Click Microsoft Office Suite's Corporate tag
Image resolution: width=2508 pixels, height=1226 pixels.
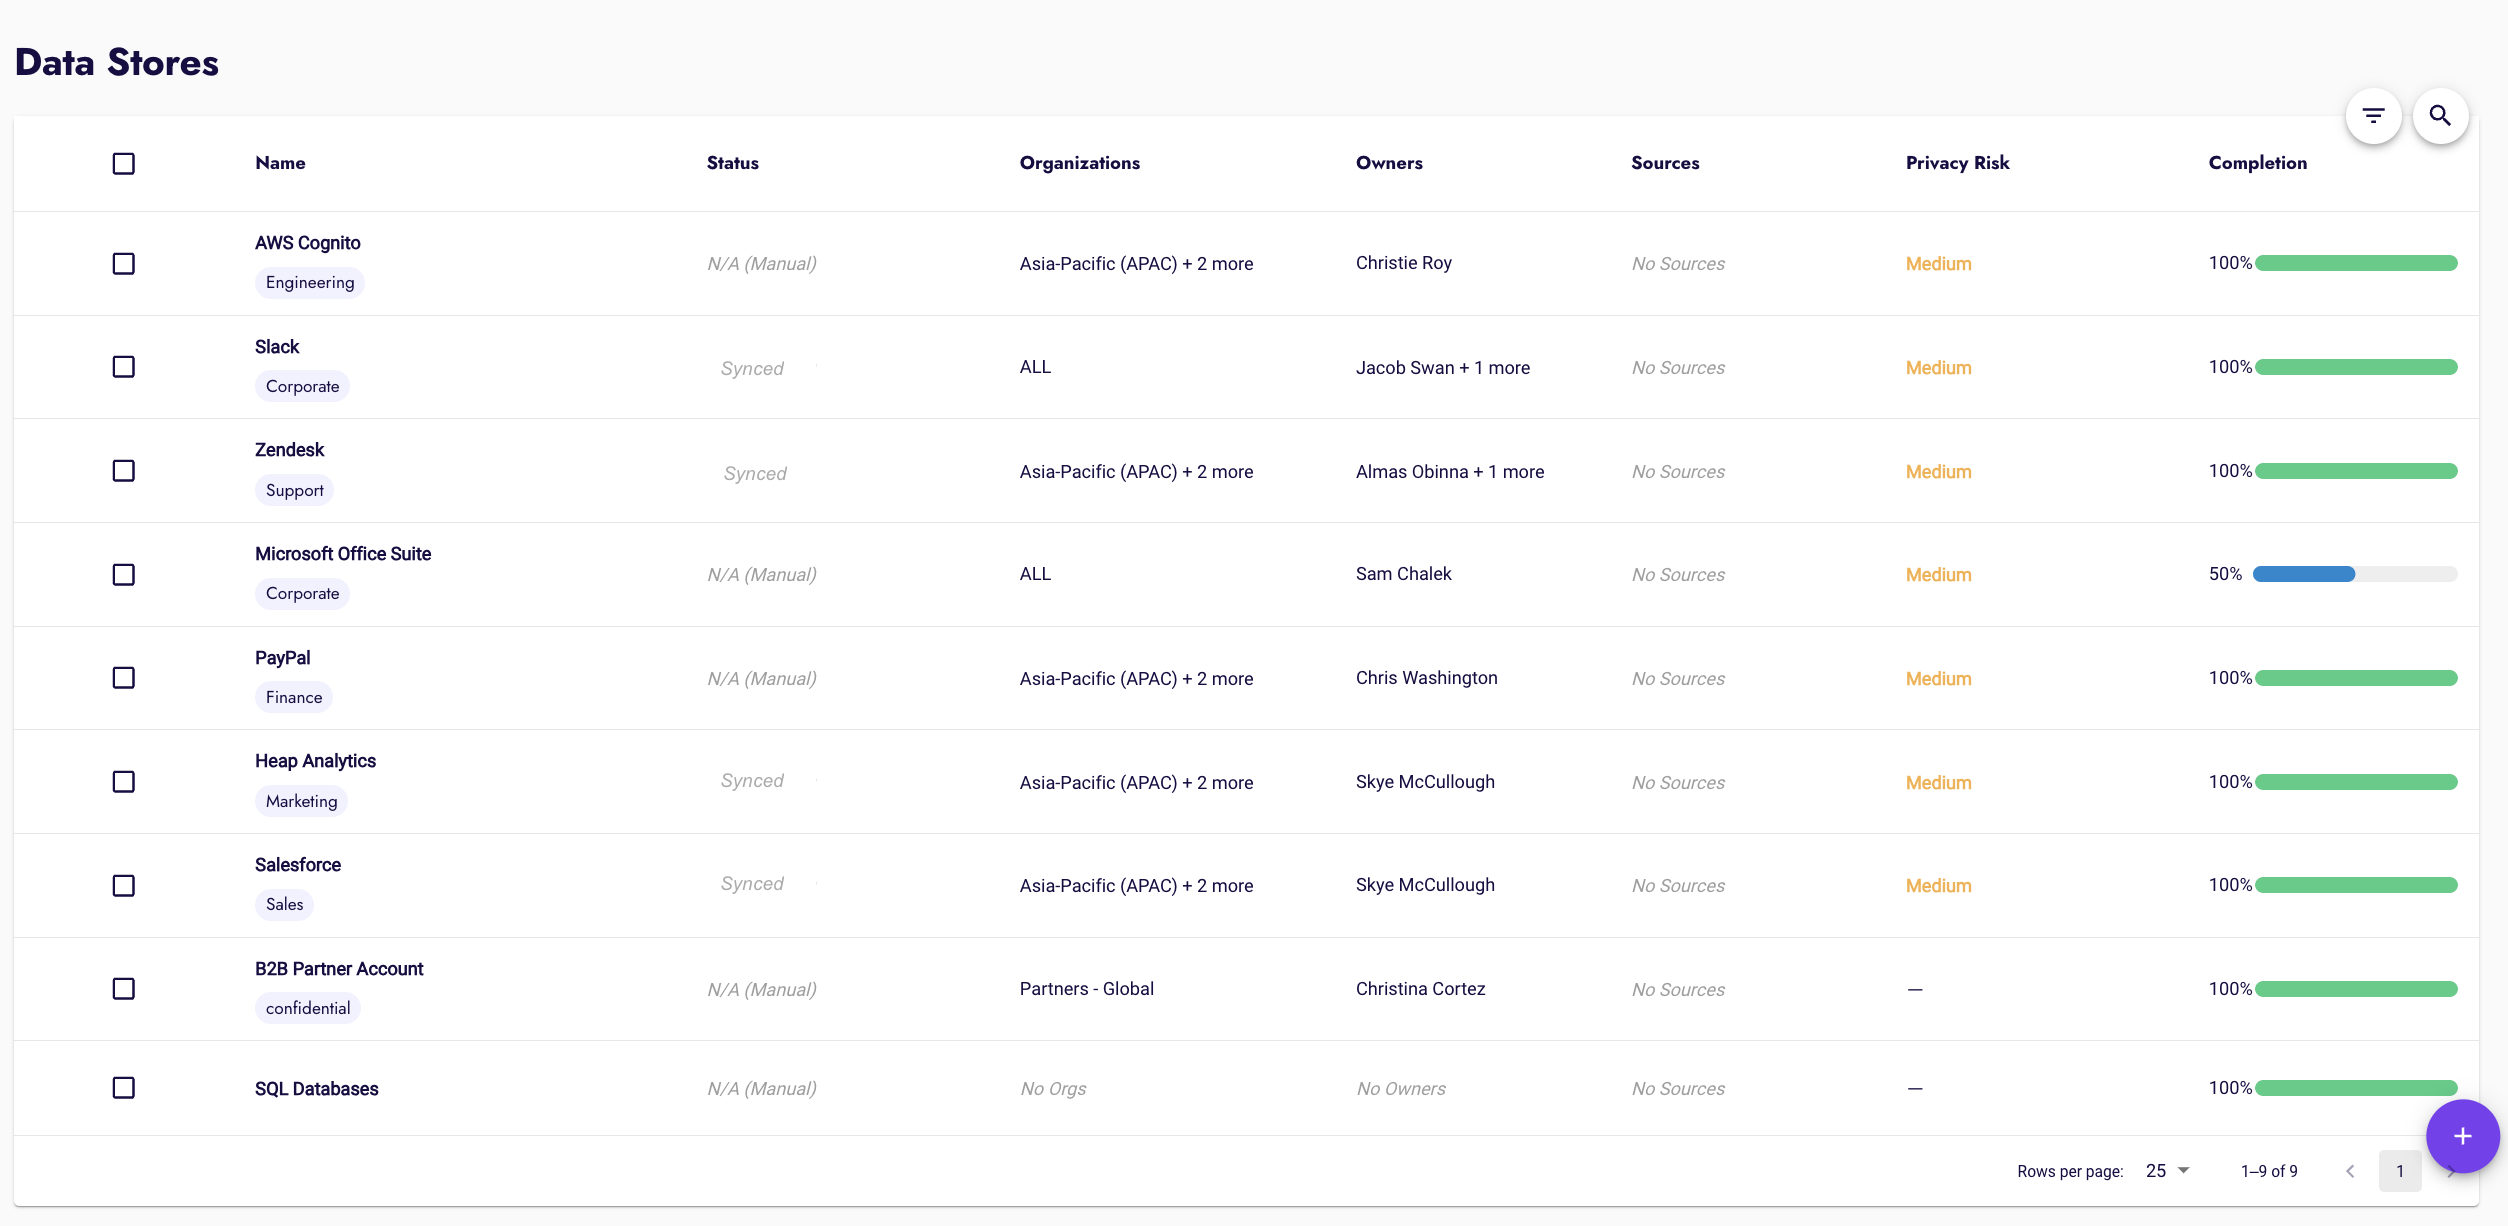303,594
